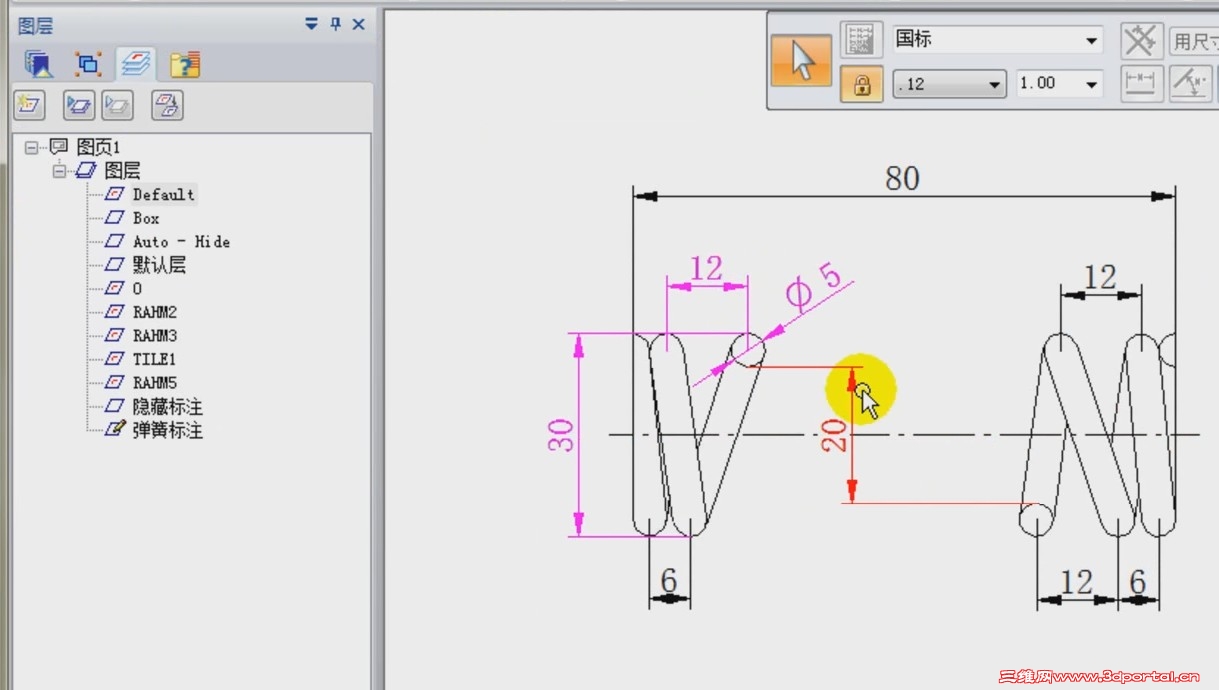Select the Box layer
This screenshot has height=690, width=1219.
tap(146, 218)
